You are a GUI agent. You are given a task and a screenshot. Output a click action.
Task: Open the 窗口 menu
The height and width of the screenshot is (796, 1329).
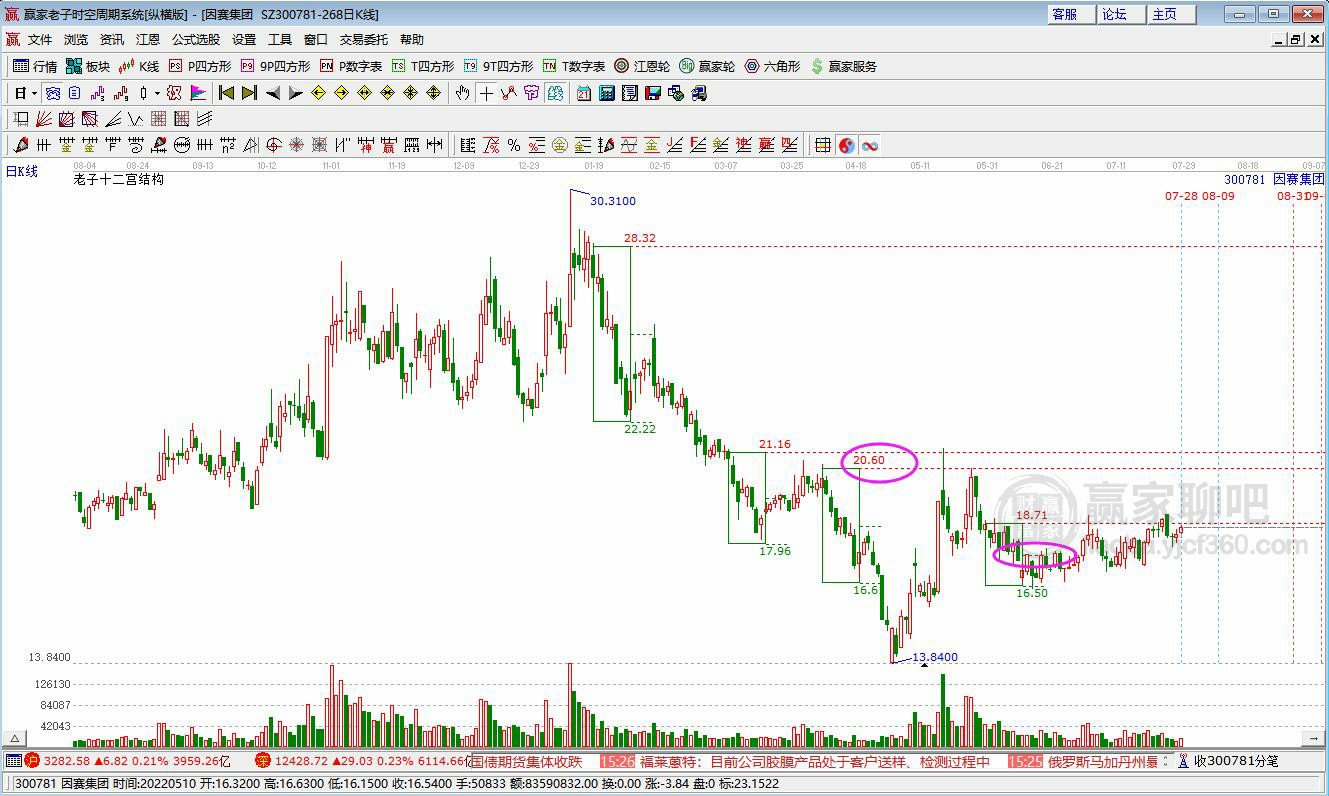[316, 40]
